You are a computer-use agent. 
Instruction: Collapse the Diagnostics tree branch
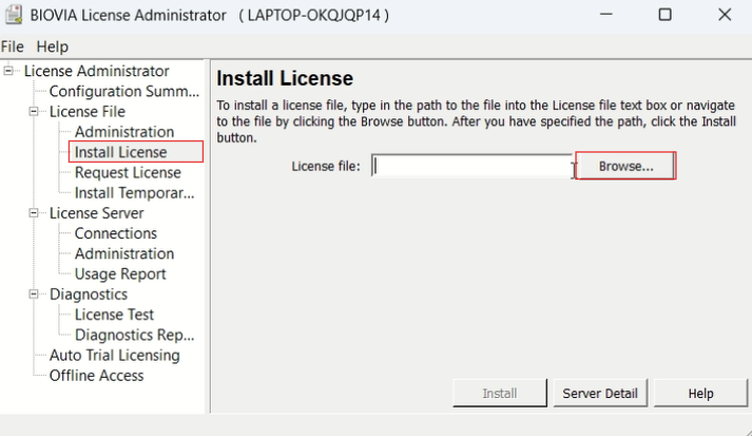pyautogui.click(x=34, y=294)
